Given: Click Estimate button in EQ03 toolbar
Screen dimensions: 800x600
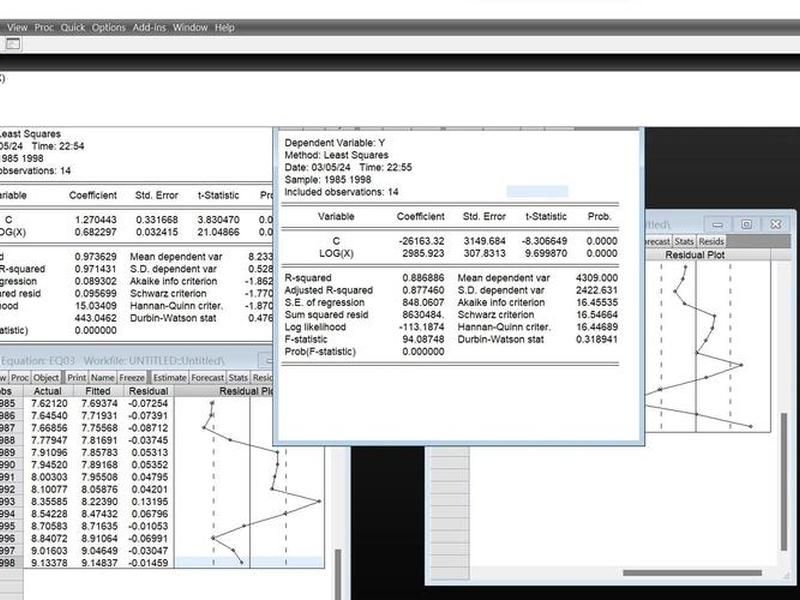Looking at the screenshot, I should (x=170, y=378).
